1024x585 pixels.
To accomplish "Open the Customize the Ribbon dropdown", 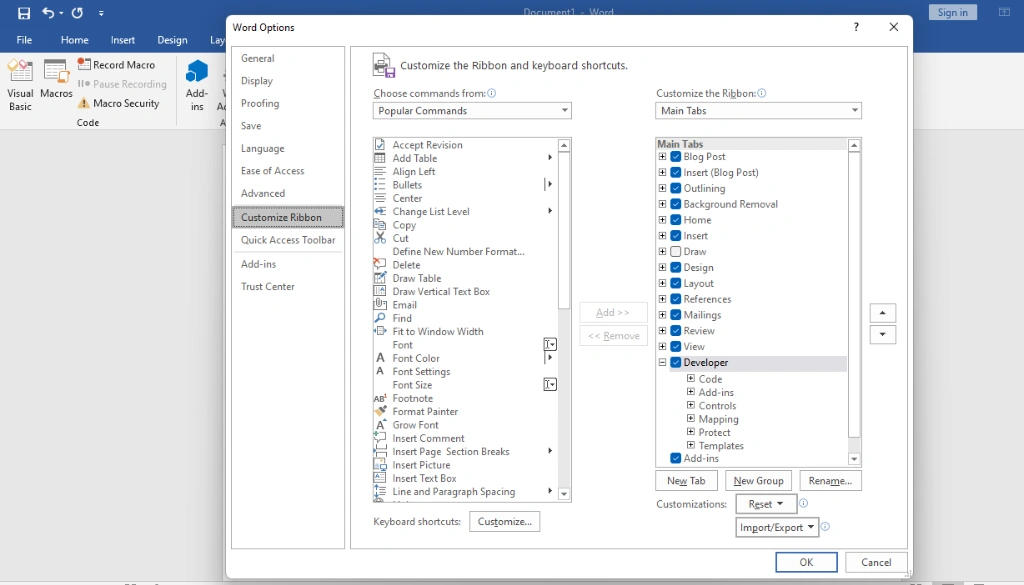I will click(x=758, y=111).
